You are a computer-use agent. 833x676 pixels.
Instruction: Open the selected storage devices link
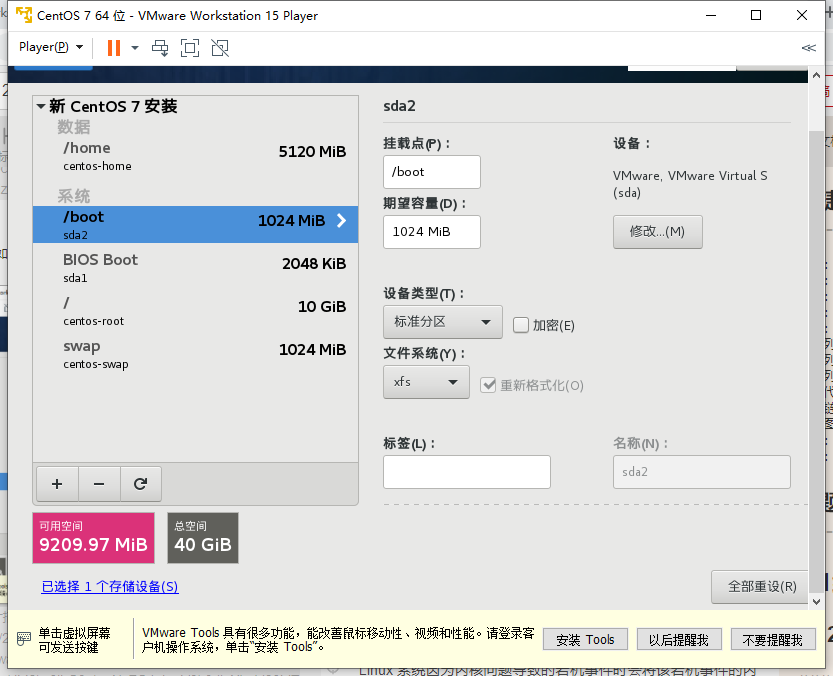tap(110, 586)
